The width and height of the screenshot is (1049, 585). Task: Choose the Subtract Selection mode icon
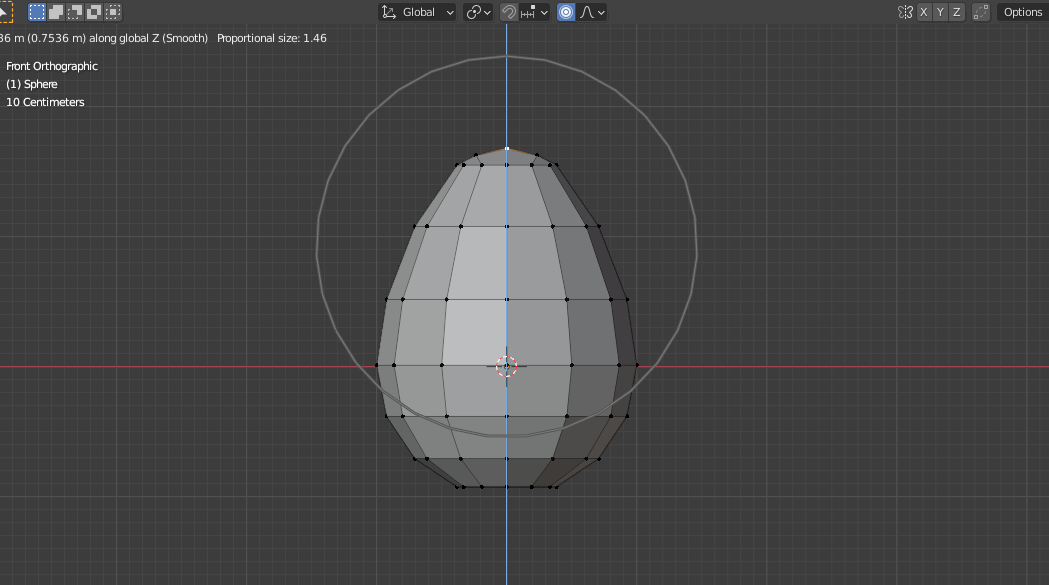pos(75,12)
